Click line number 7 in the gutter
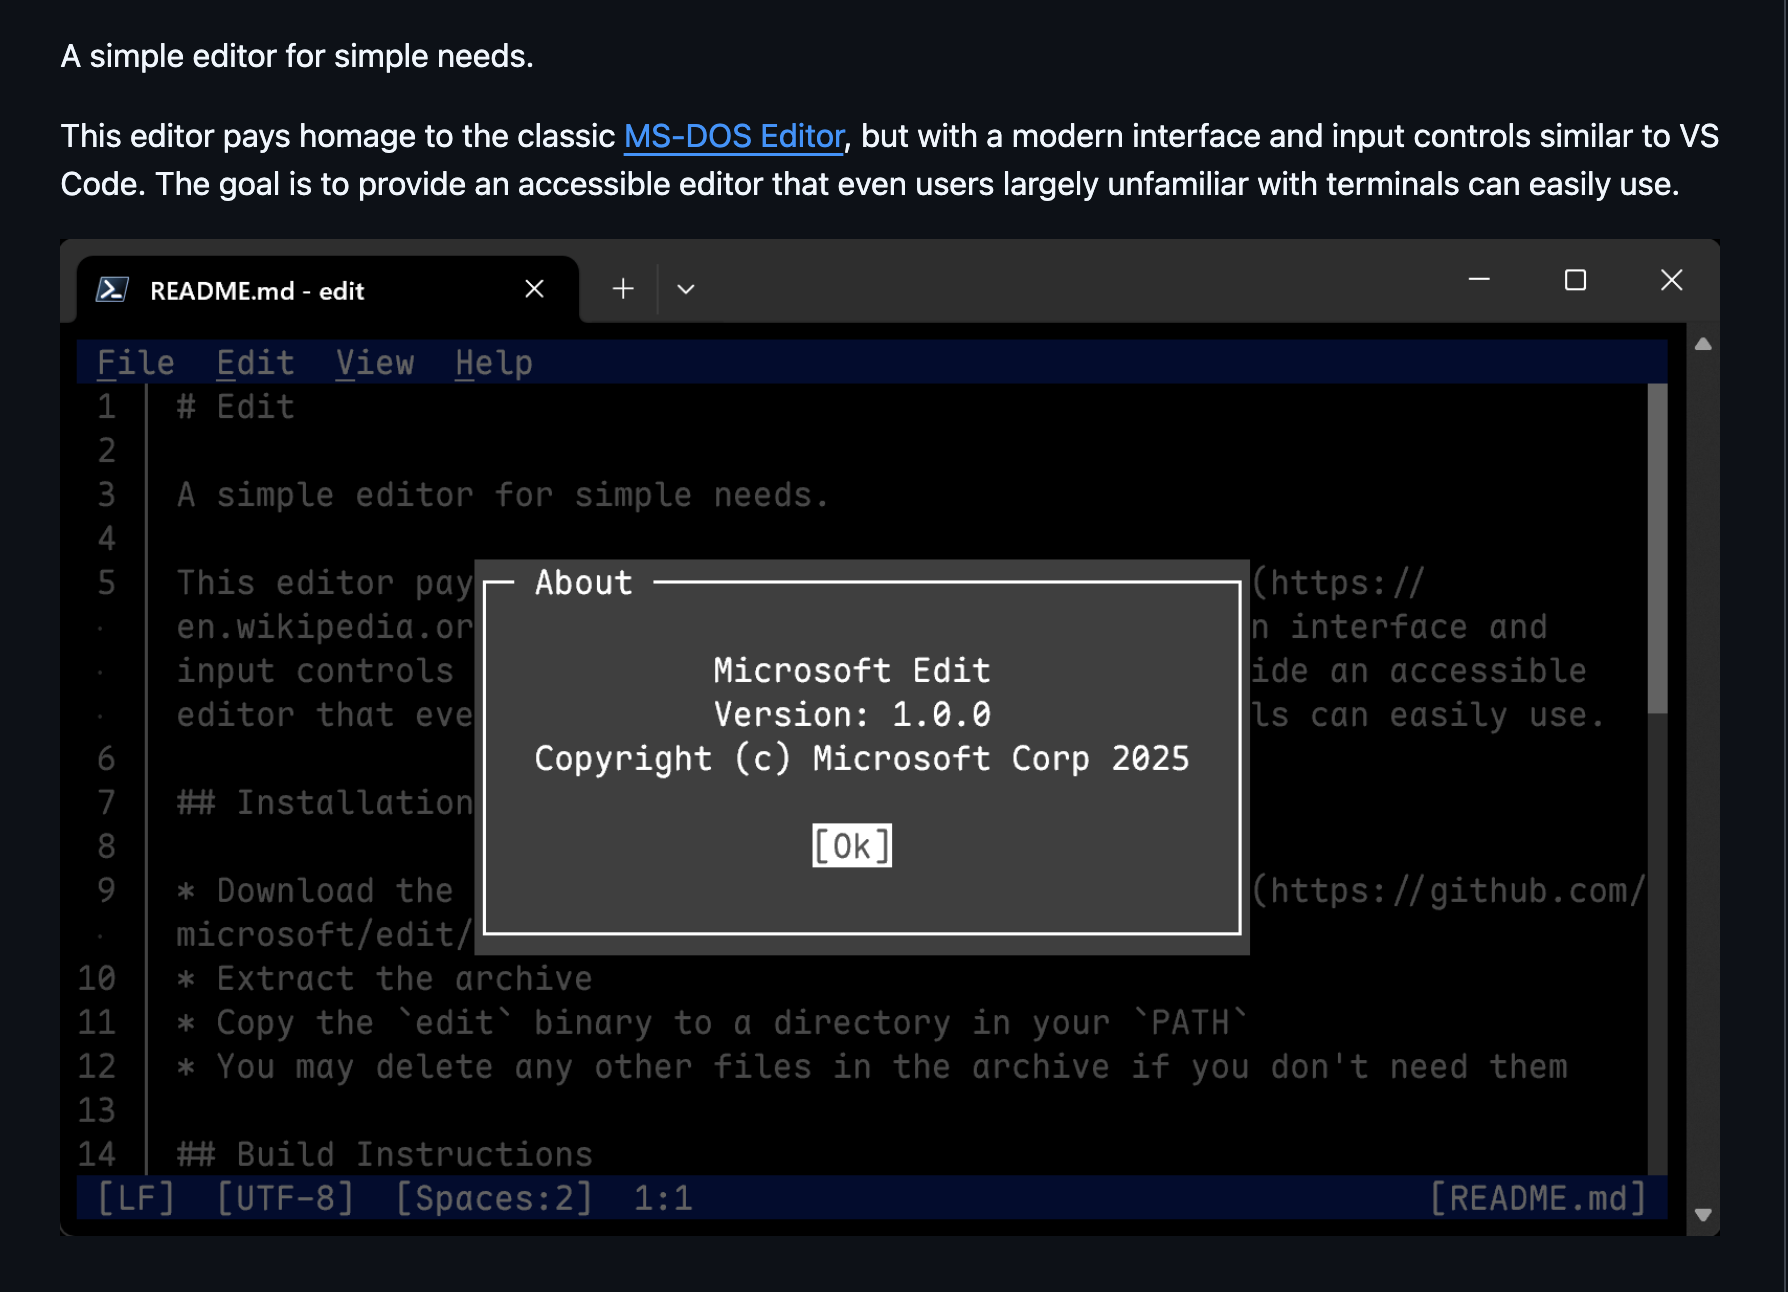1788x1292 pixels. tap(106, 802)
